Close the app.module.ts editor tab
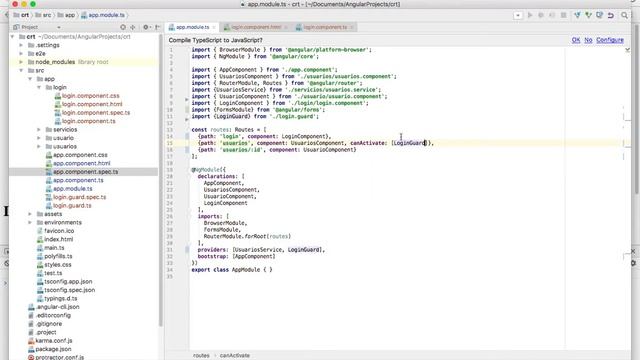Screen dimensions: 640x360 coord(213,27)
